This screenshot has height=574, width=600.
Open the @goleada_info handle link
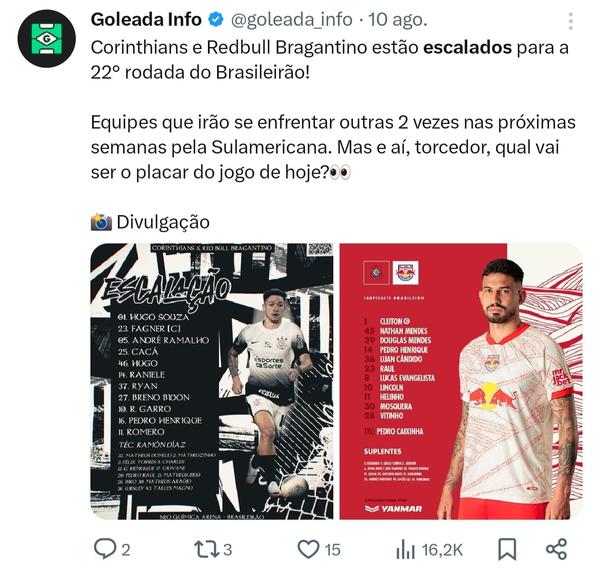click(292, 20)
